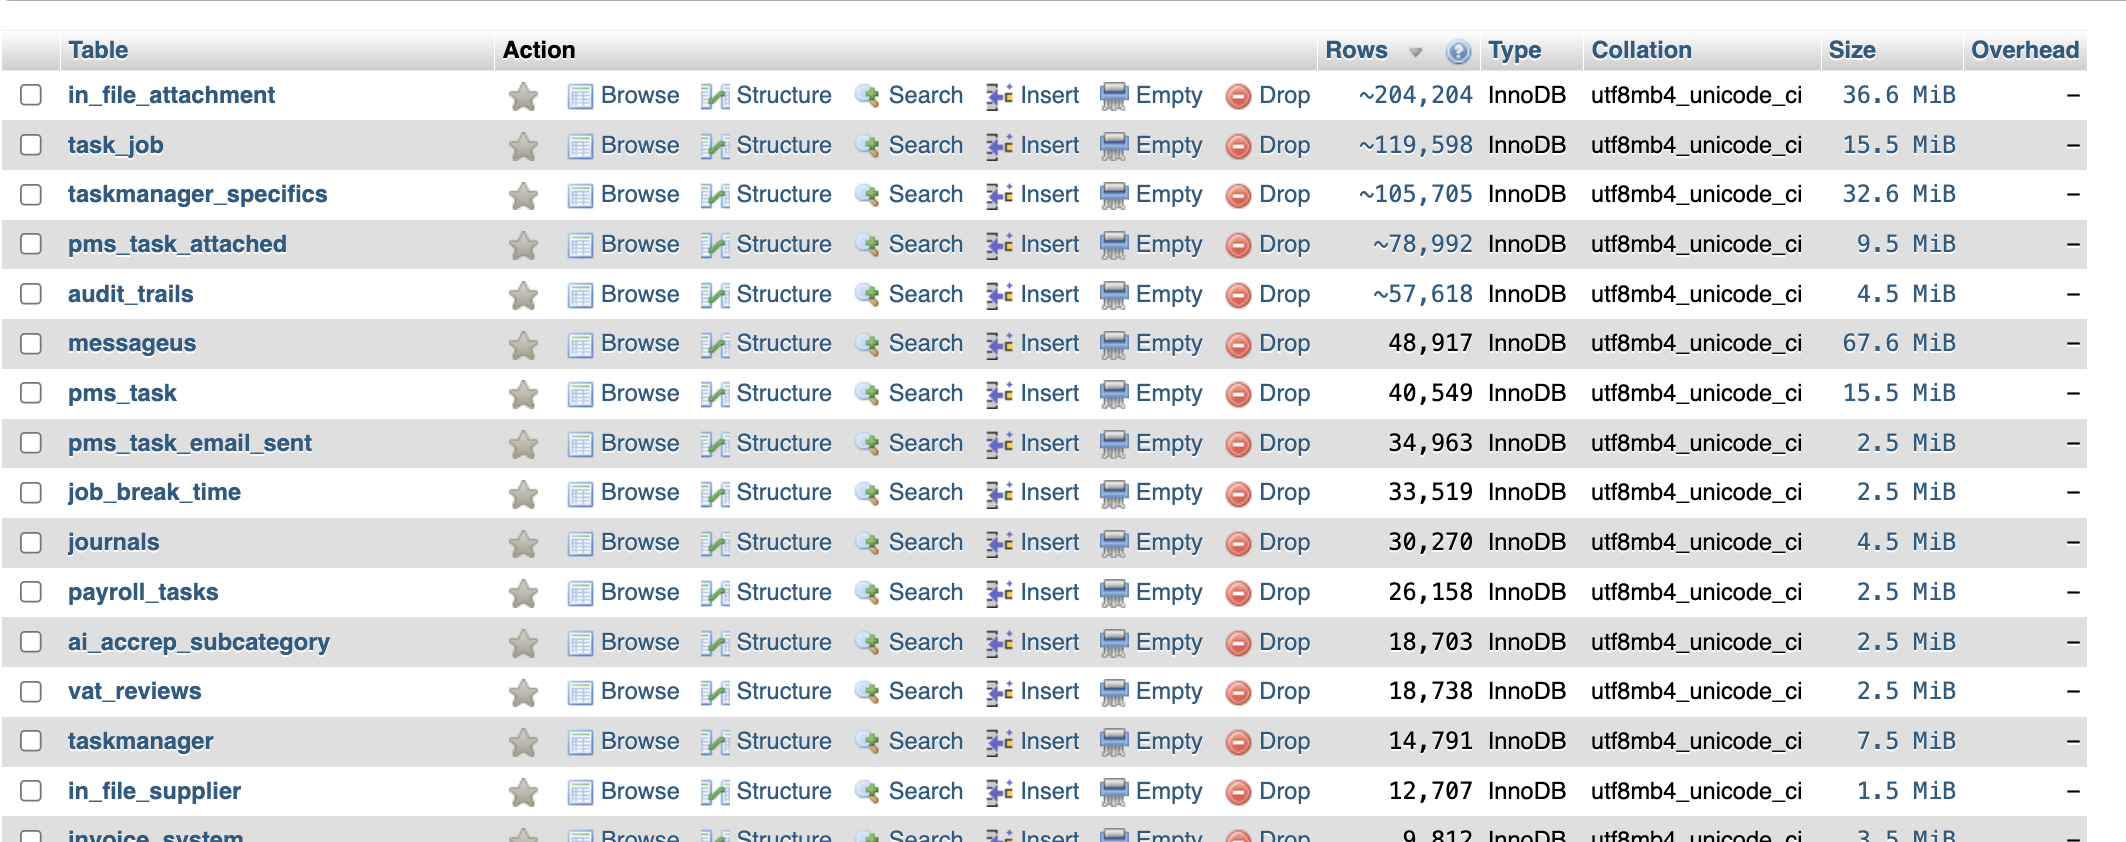Click the Browse icon for task_job

(x=580, y=146)
